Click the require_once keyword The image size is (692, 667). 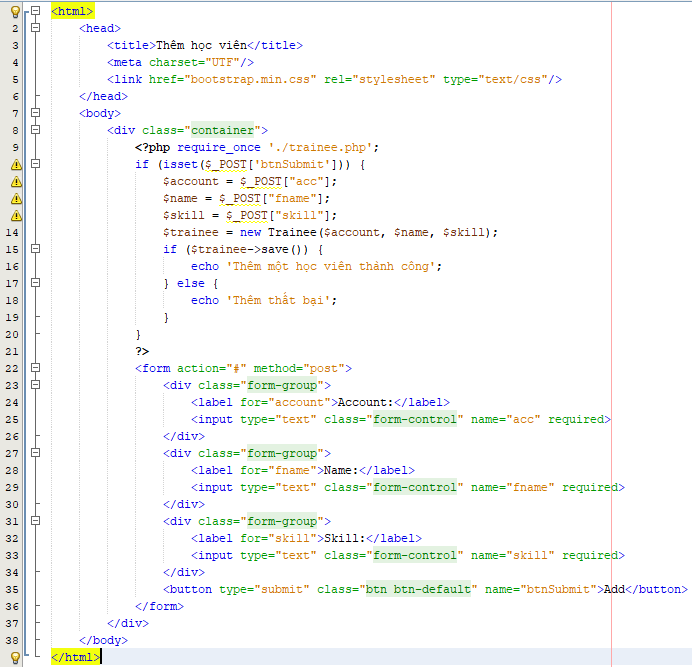(219, 147)
